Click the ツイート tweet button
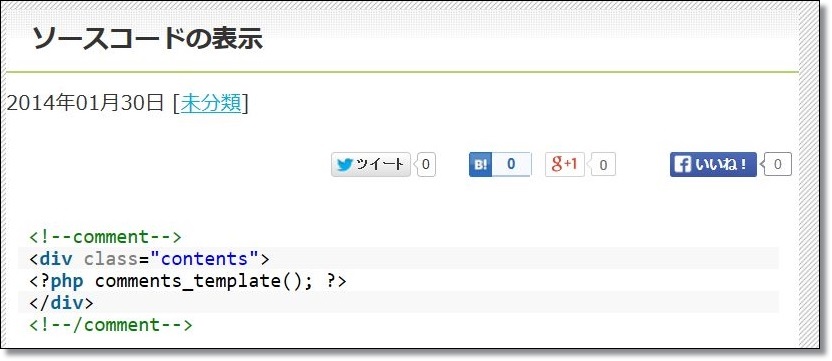This screenshot has height=361, width=832. point(371,165)
